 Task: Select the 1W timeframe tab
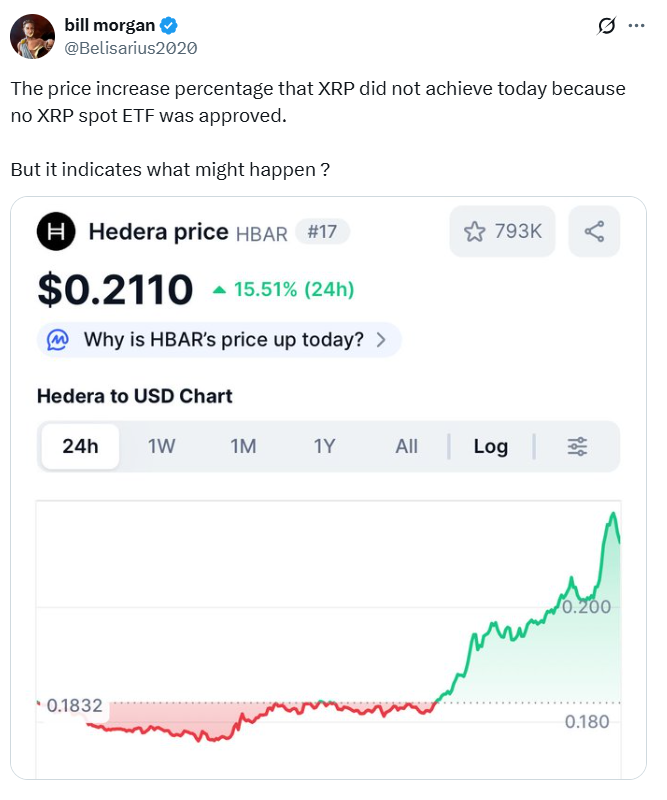pyautogui.click(x=164, y=447)
